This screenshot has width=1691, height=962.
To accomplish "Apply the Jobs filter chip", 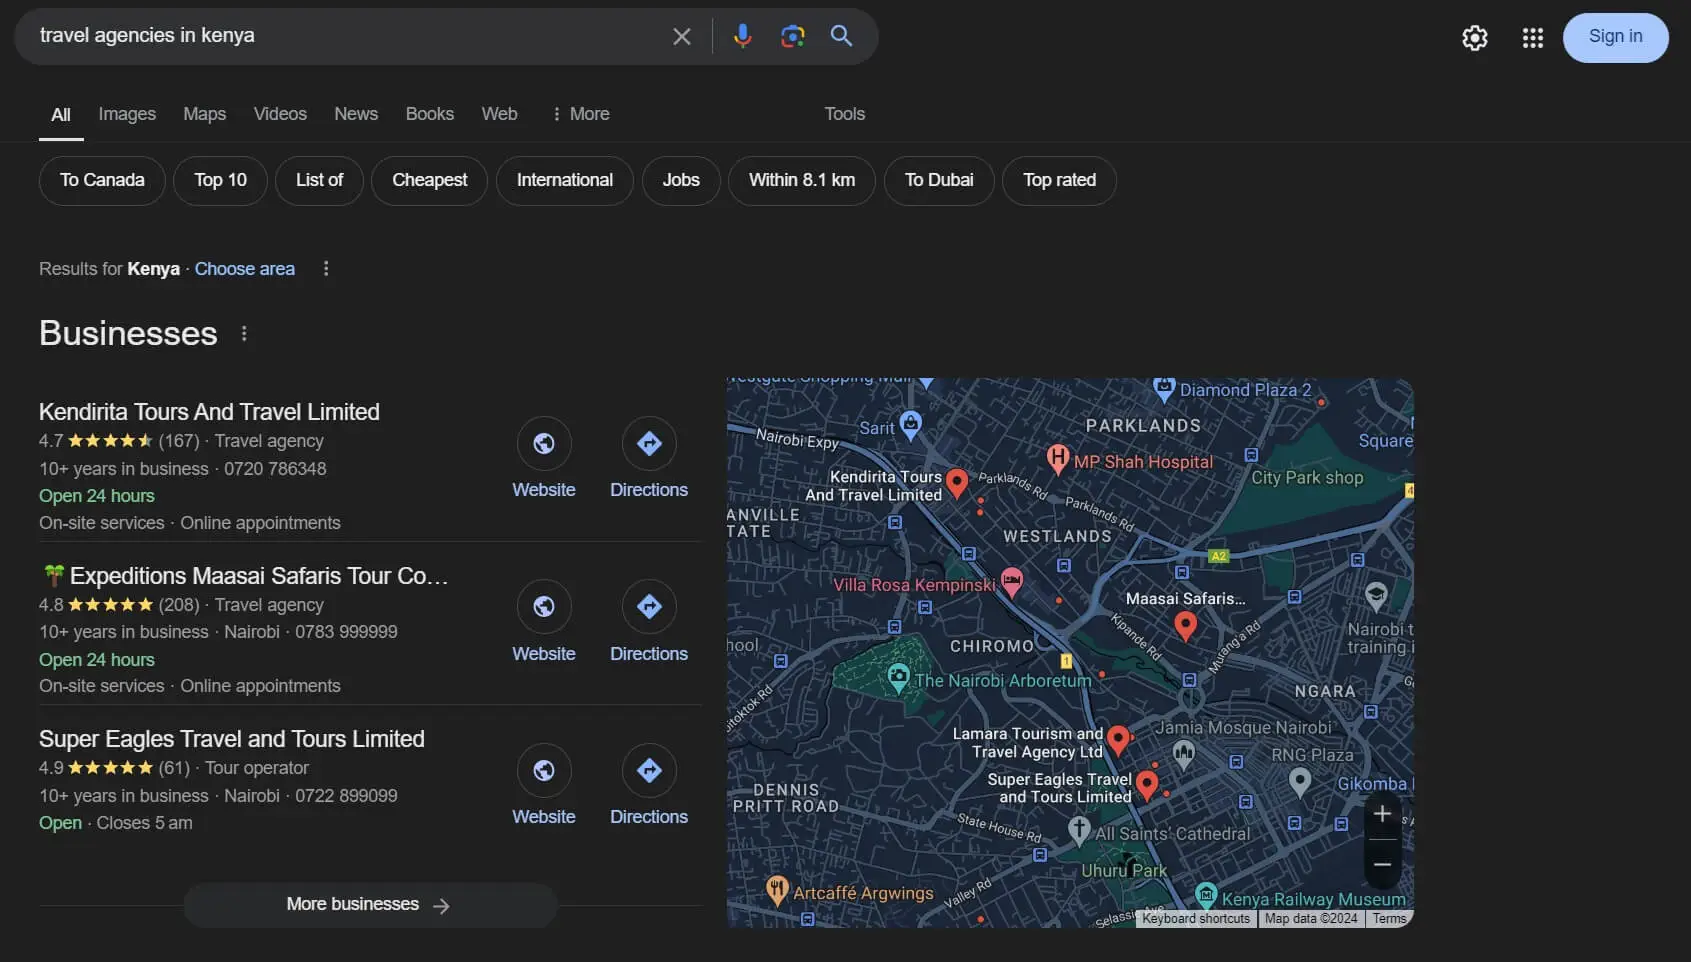I will pos(681,180).
